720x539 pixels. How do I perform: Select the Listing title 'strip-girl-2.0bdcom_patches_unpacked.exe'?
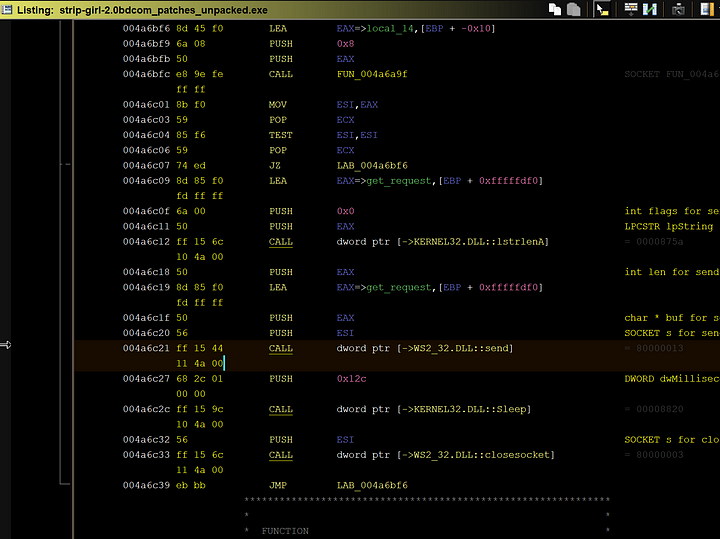pyautogui.click(x=163, y=10)
